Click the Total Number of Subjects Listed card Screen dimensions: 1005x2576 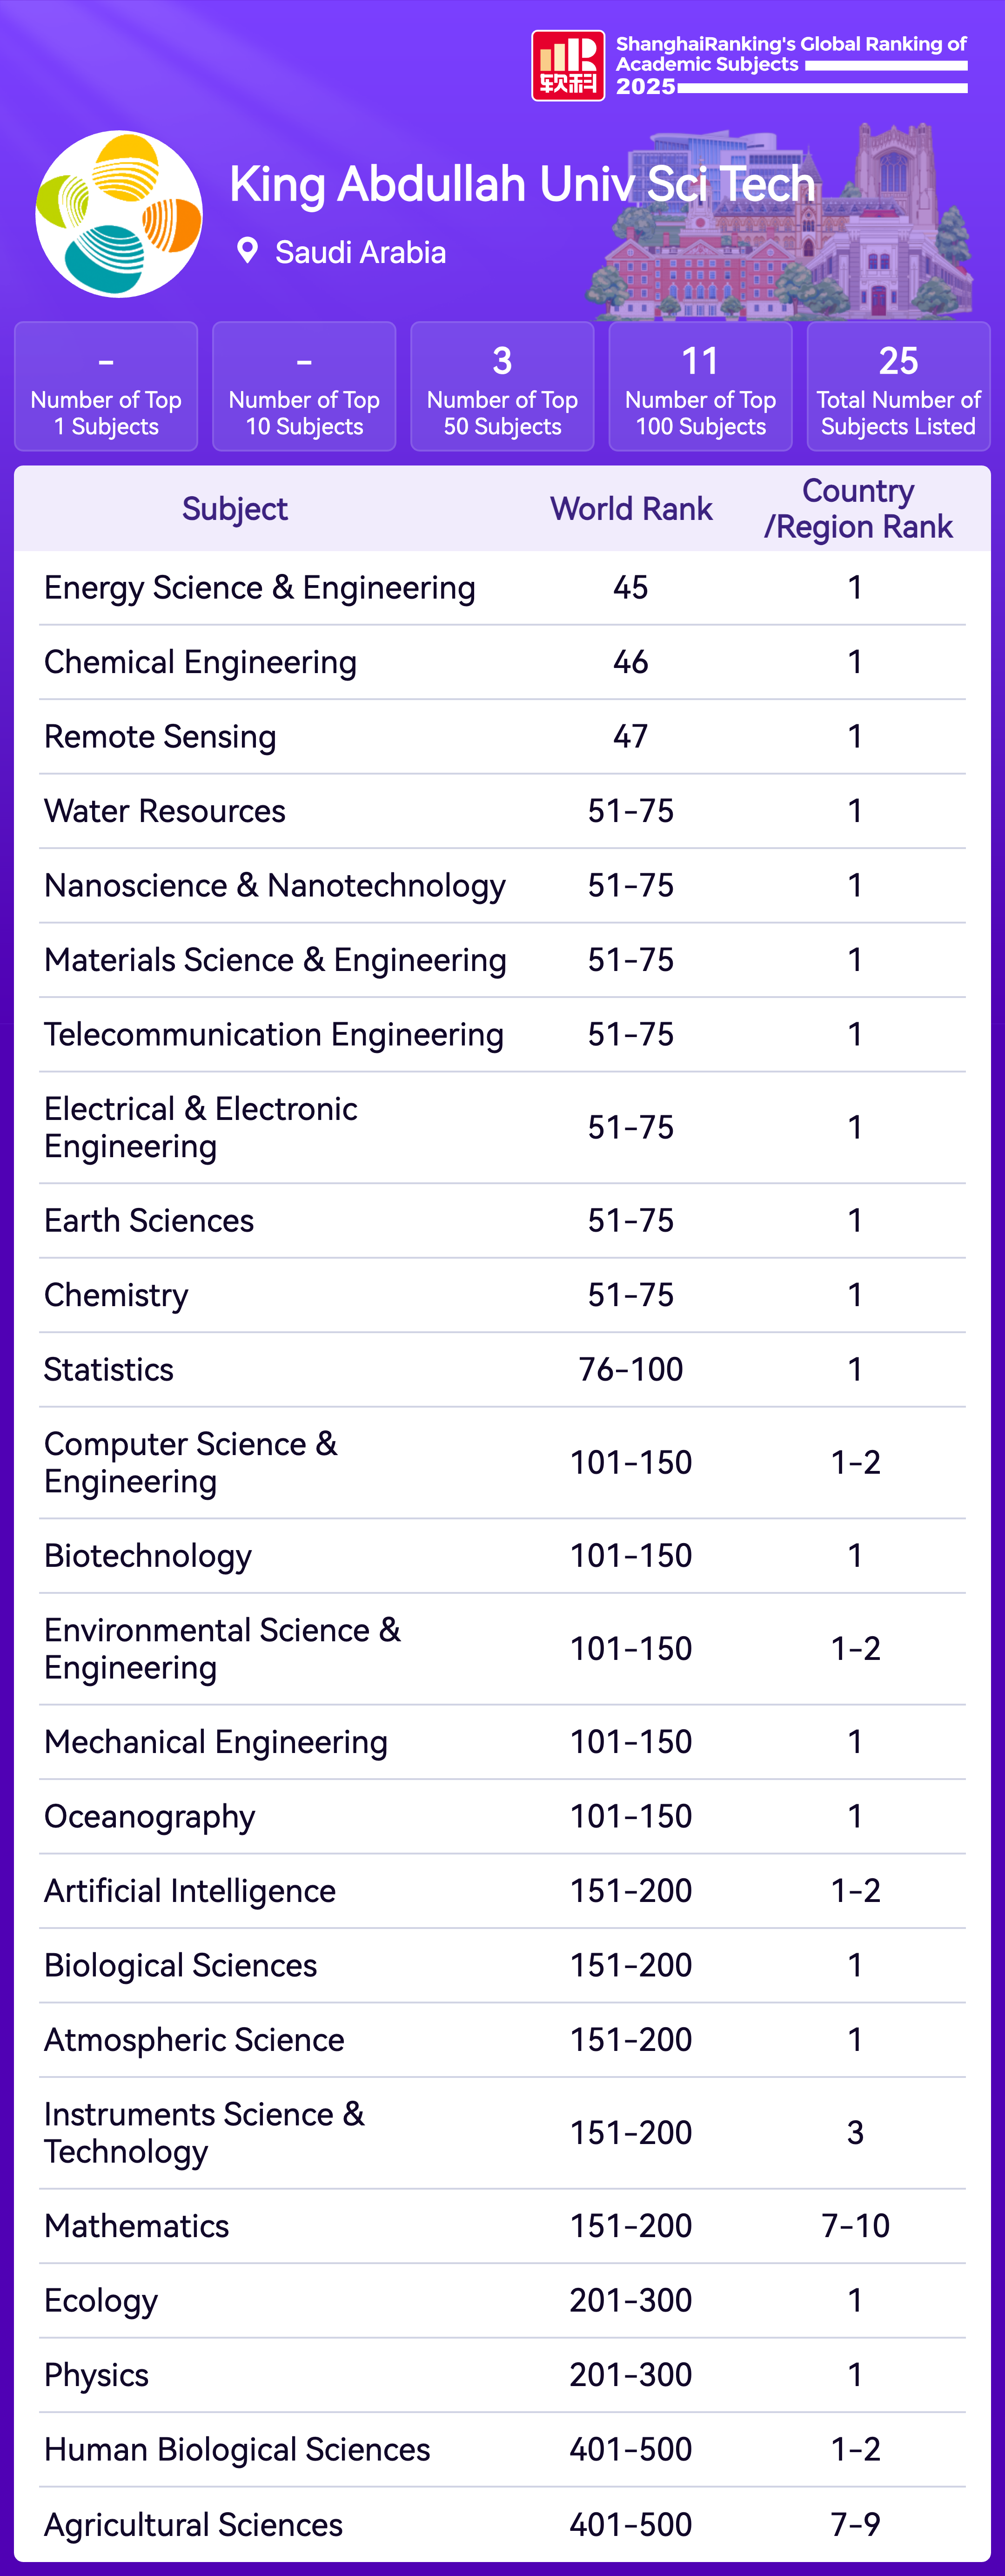pyautogui.click(x=898, y=387)
